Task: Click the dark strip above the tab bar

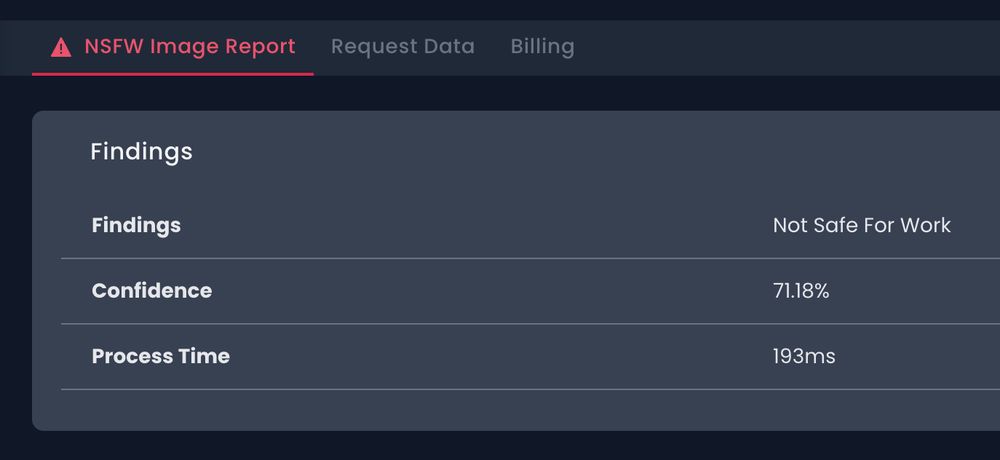Action: (x=500, y=10)
